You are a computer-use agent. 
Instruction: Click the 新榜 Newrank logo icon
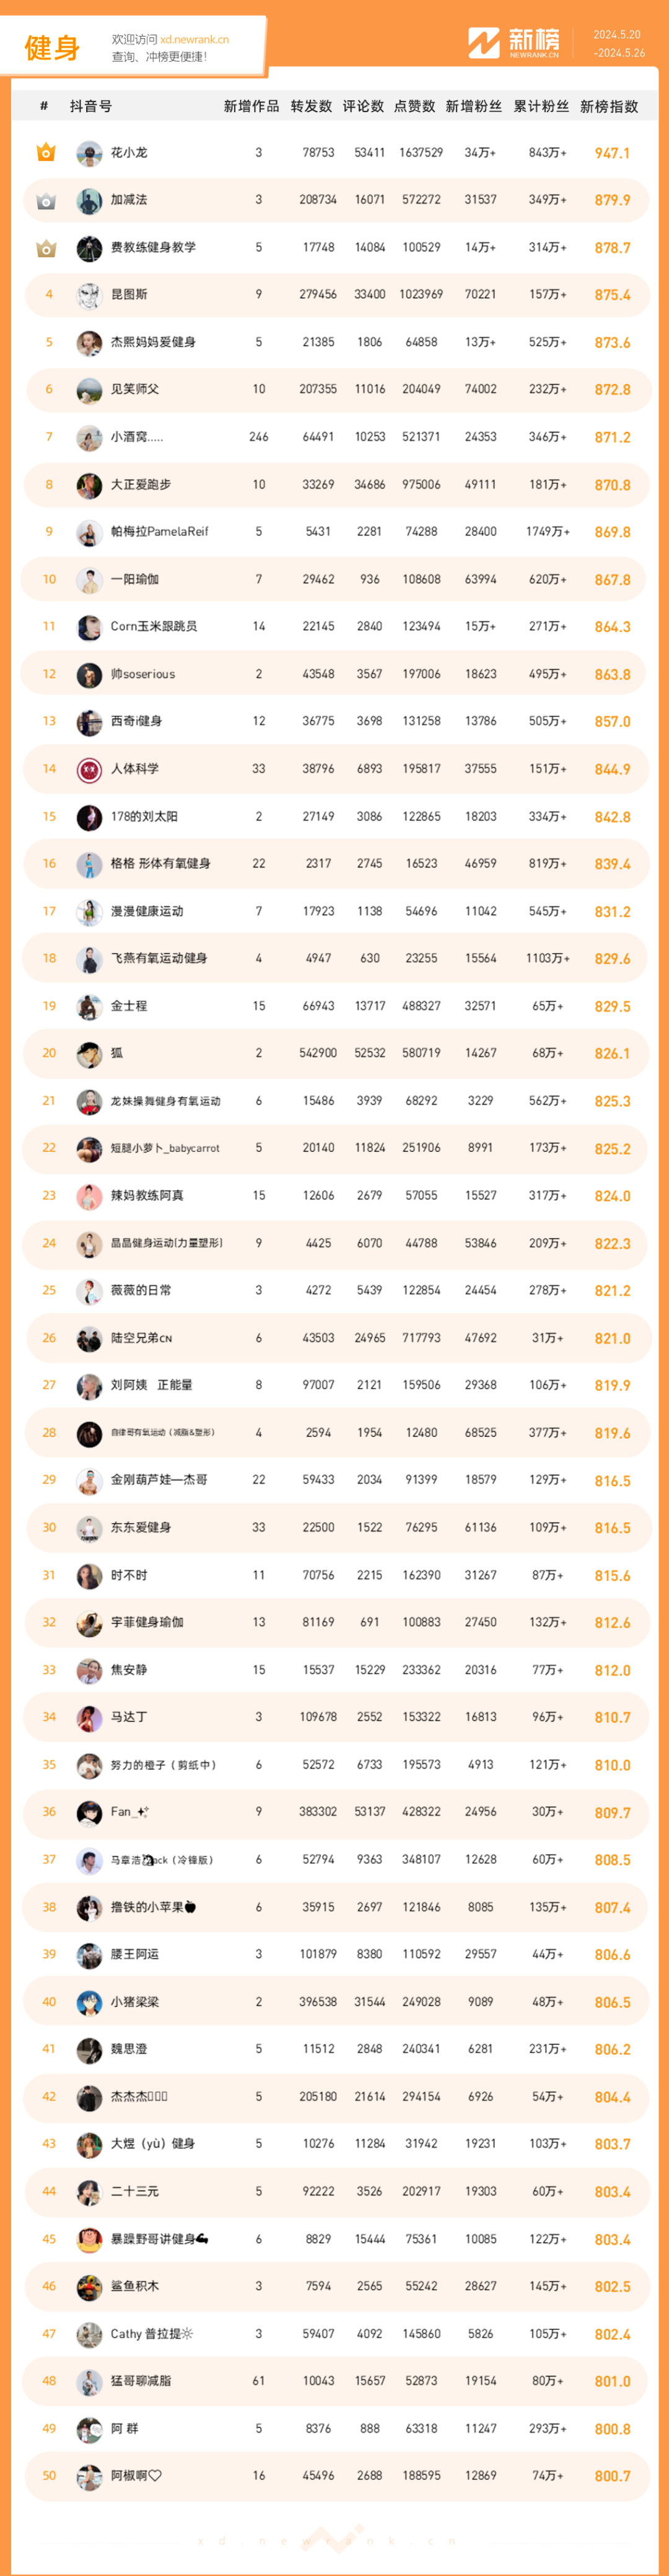(484, 43)
